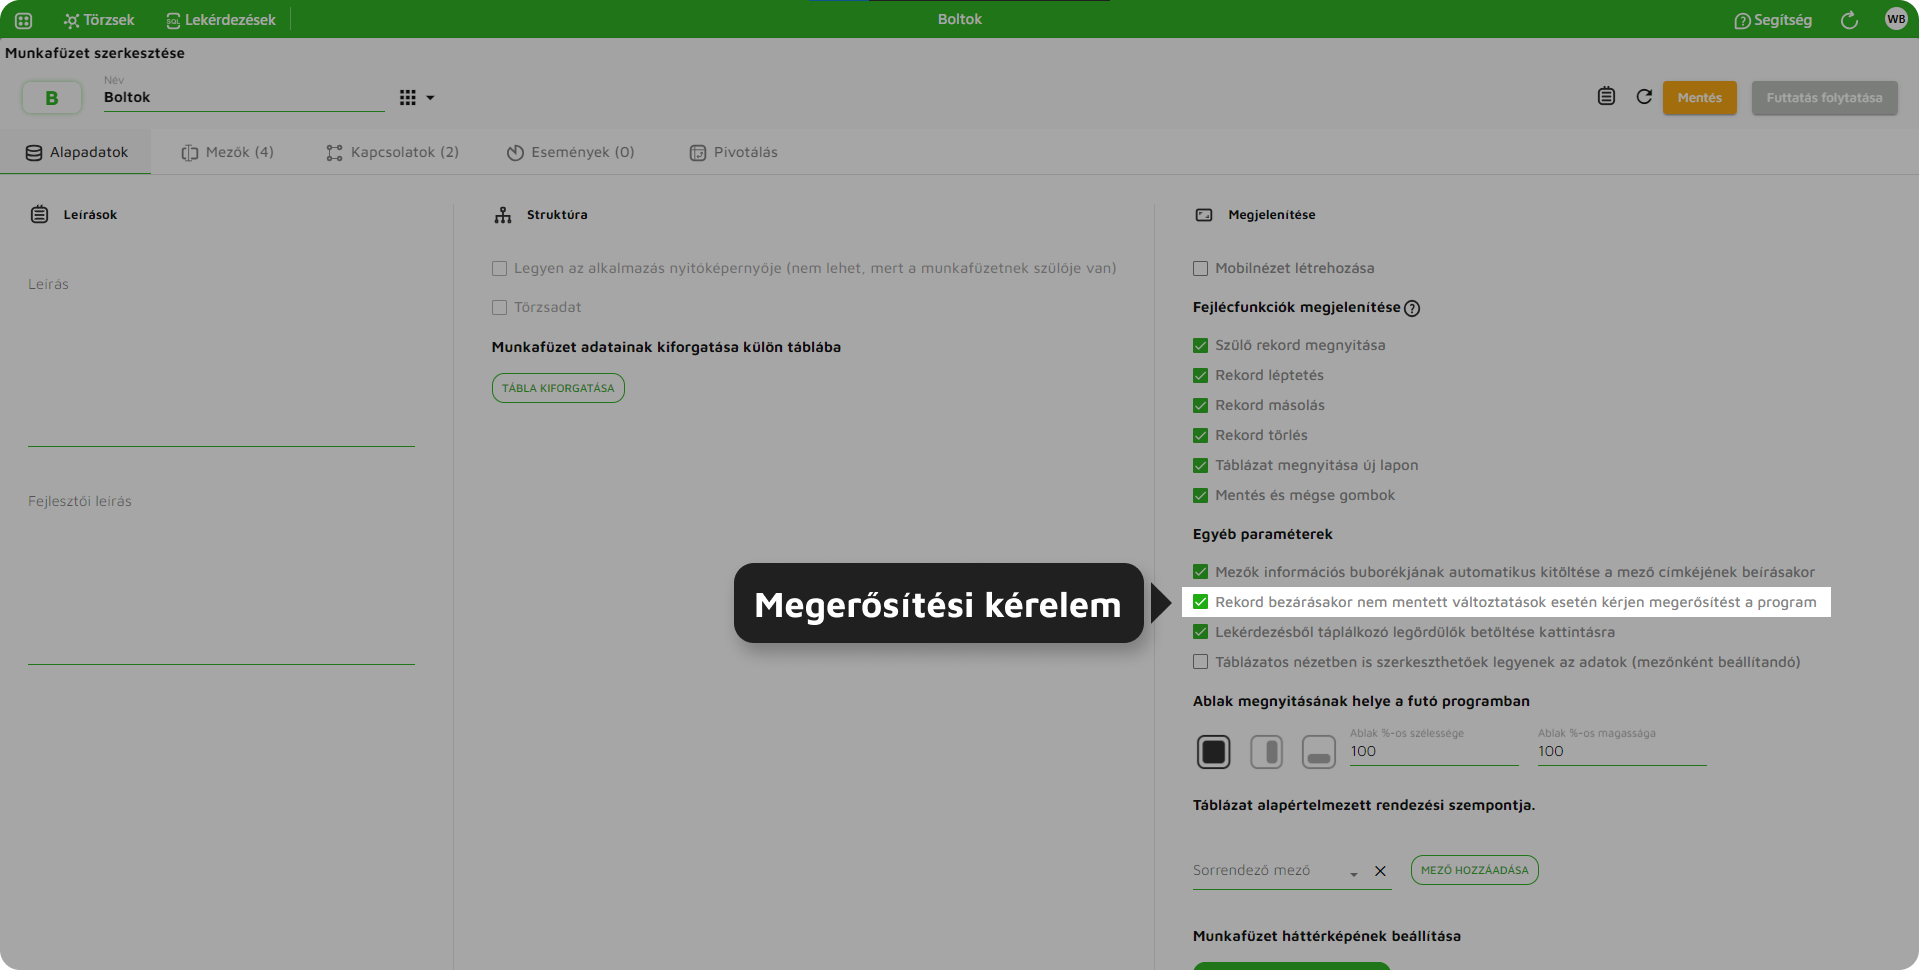Click the Megjelenítése section icon
1919x970 pixels.
click(1204, 215)
